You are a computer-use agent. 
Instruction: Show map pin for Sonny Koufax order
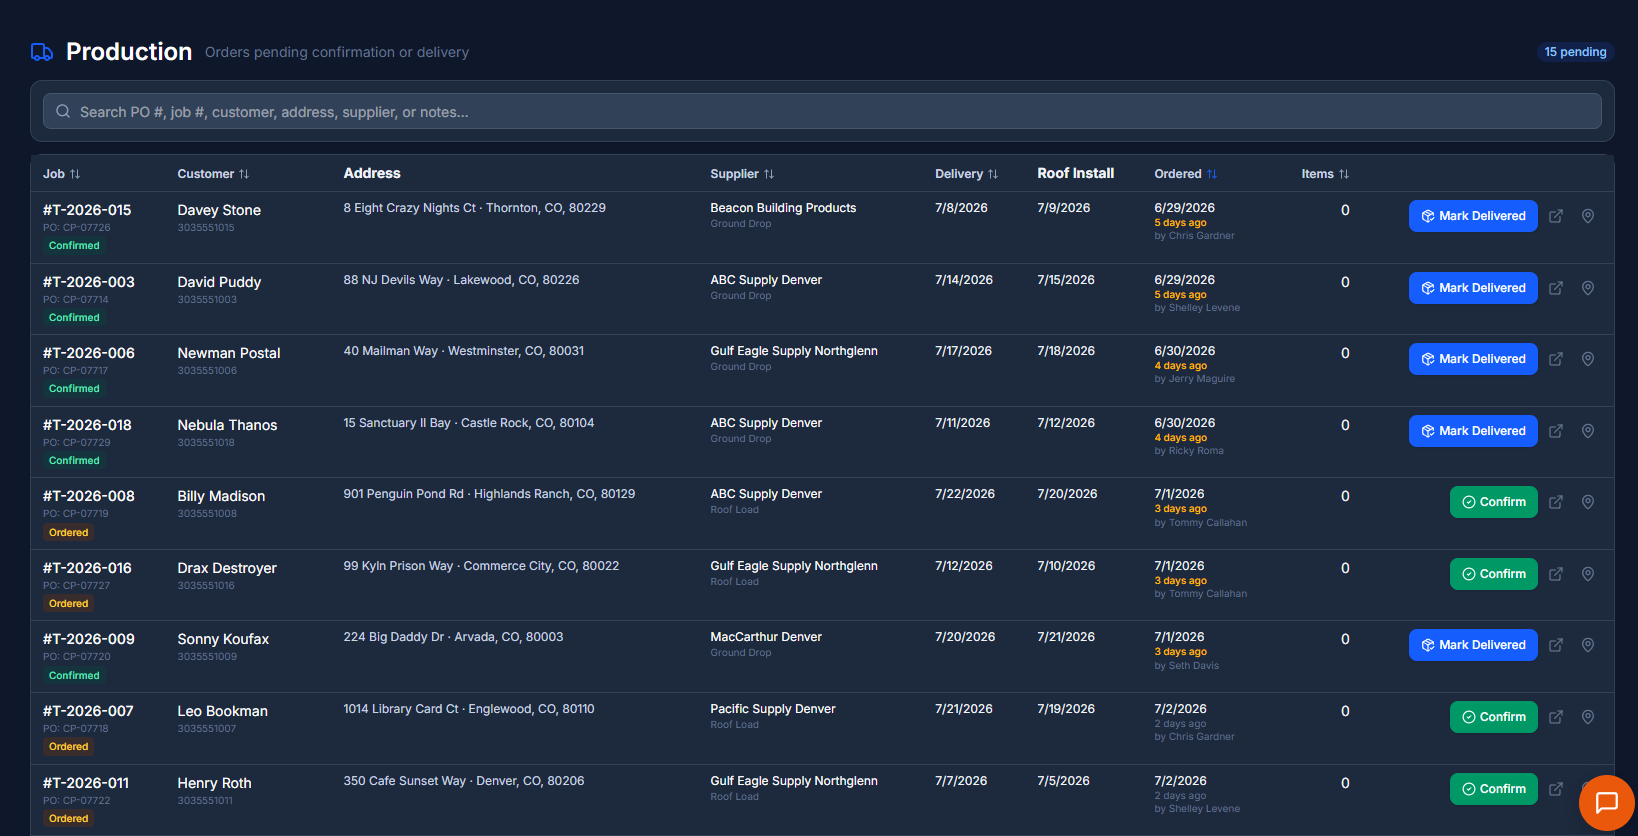tap(1588, 645)
